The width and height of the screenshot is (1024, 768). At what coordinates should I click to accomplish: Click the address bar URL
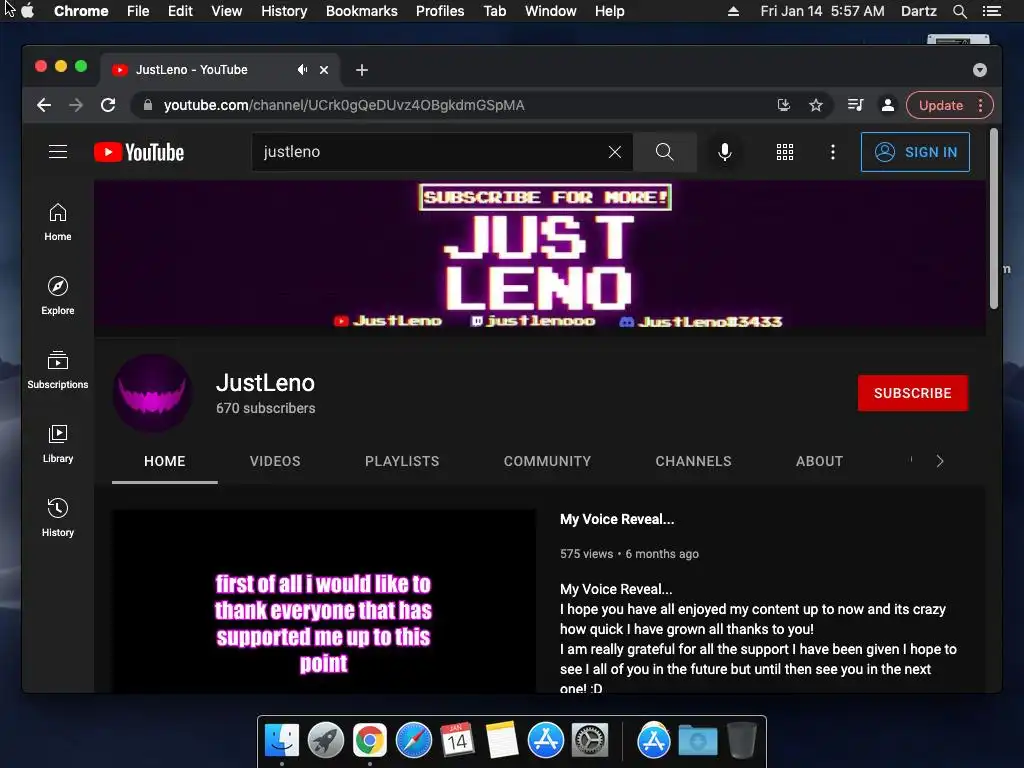coord(344,105)
